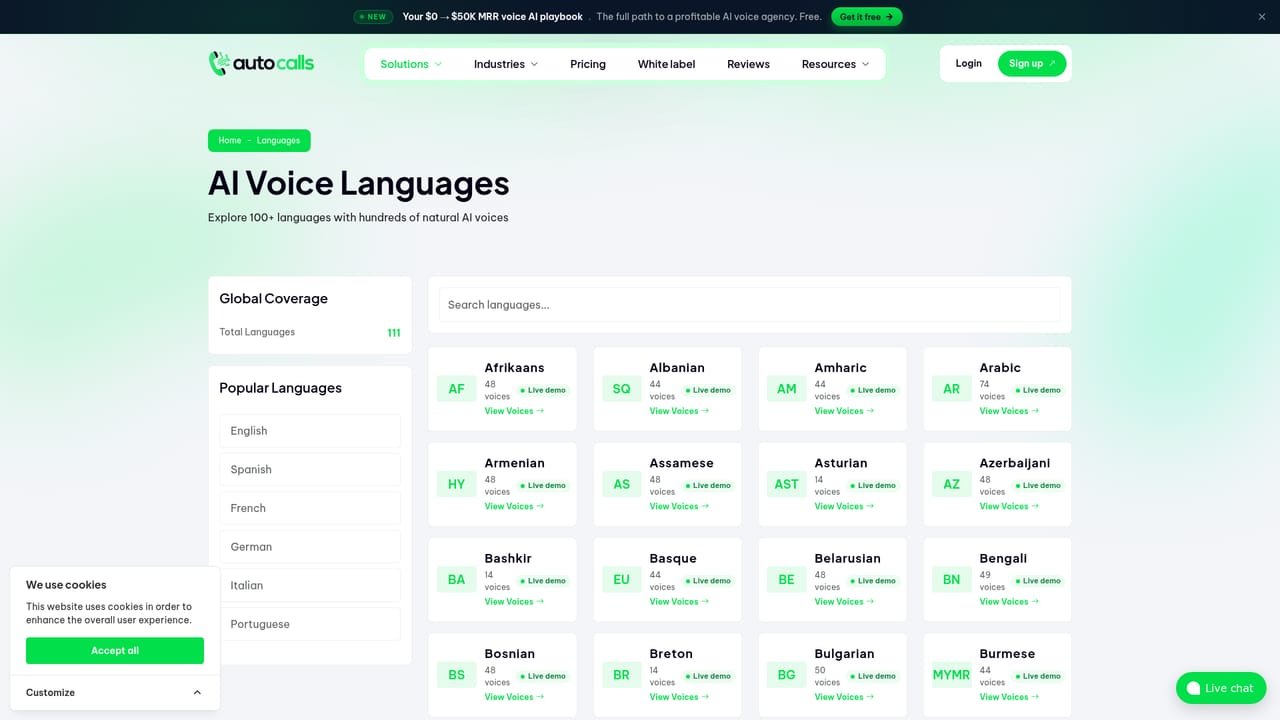1280x720 pixels.
Task: Open the White label page
Action: (x=666, y=64)
